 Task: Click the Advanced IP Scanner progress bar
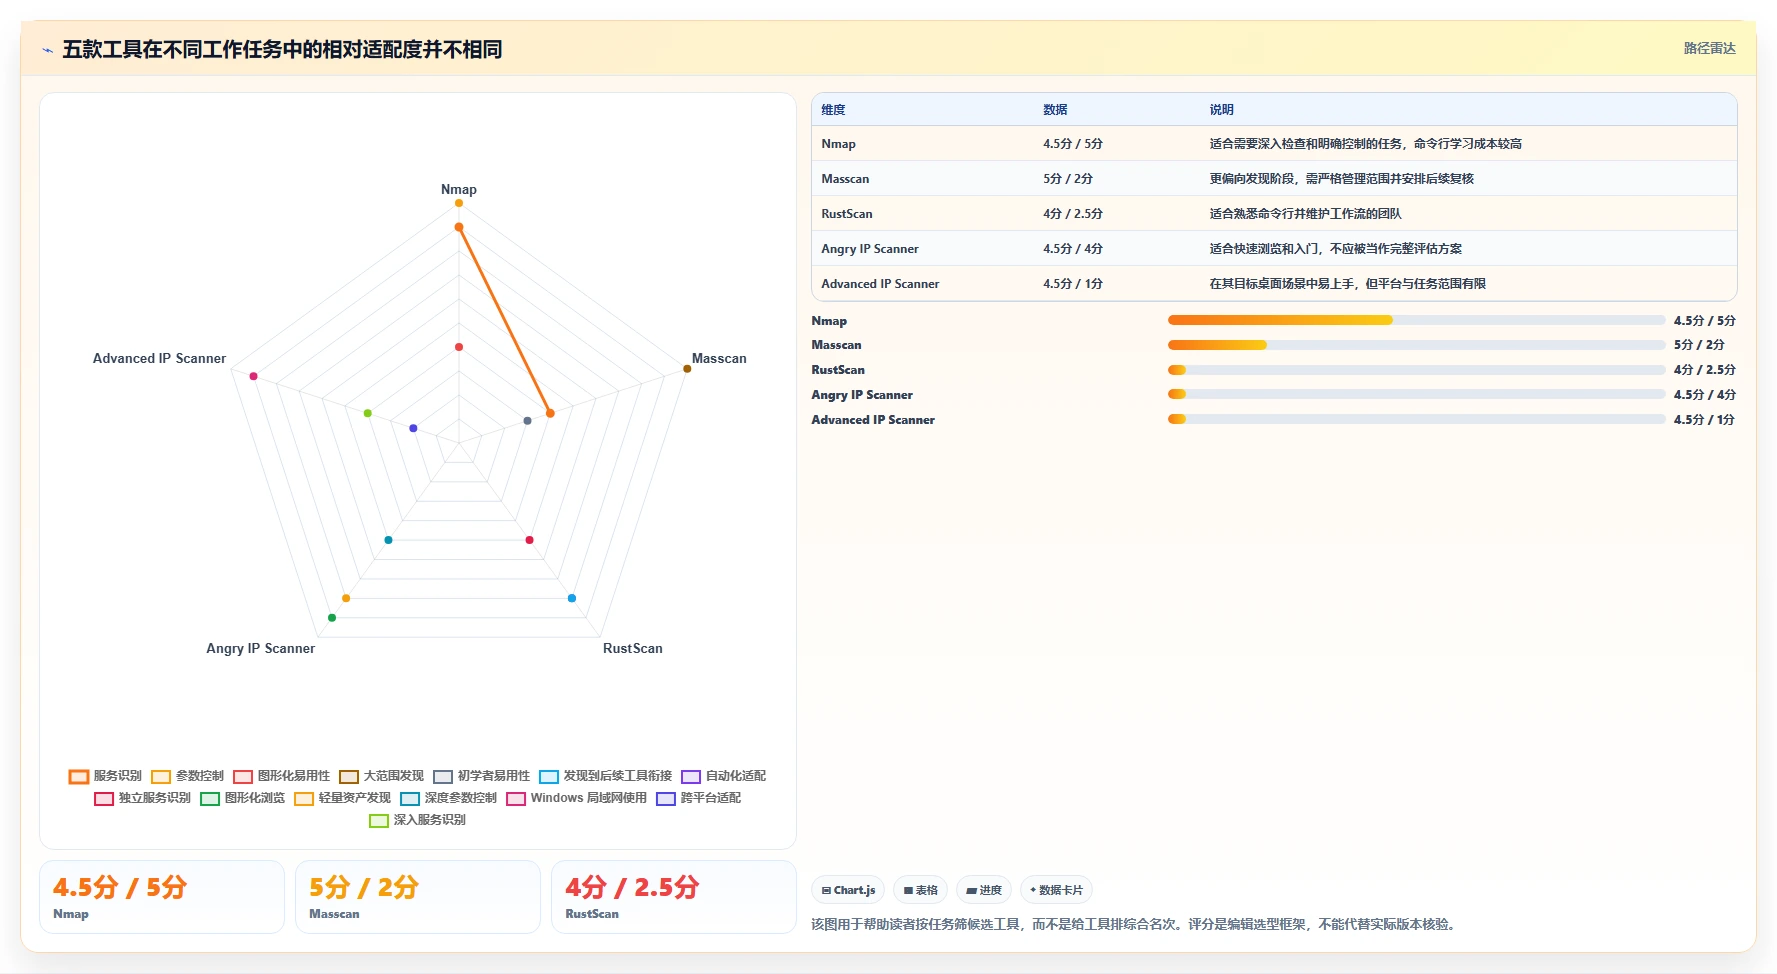[1416, 419]
